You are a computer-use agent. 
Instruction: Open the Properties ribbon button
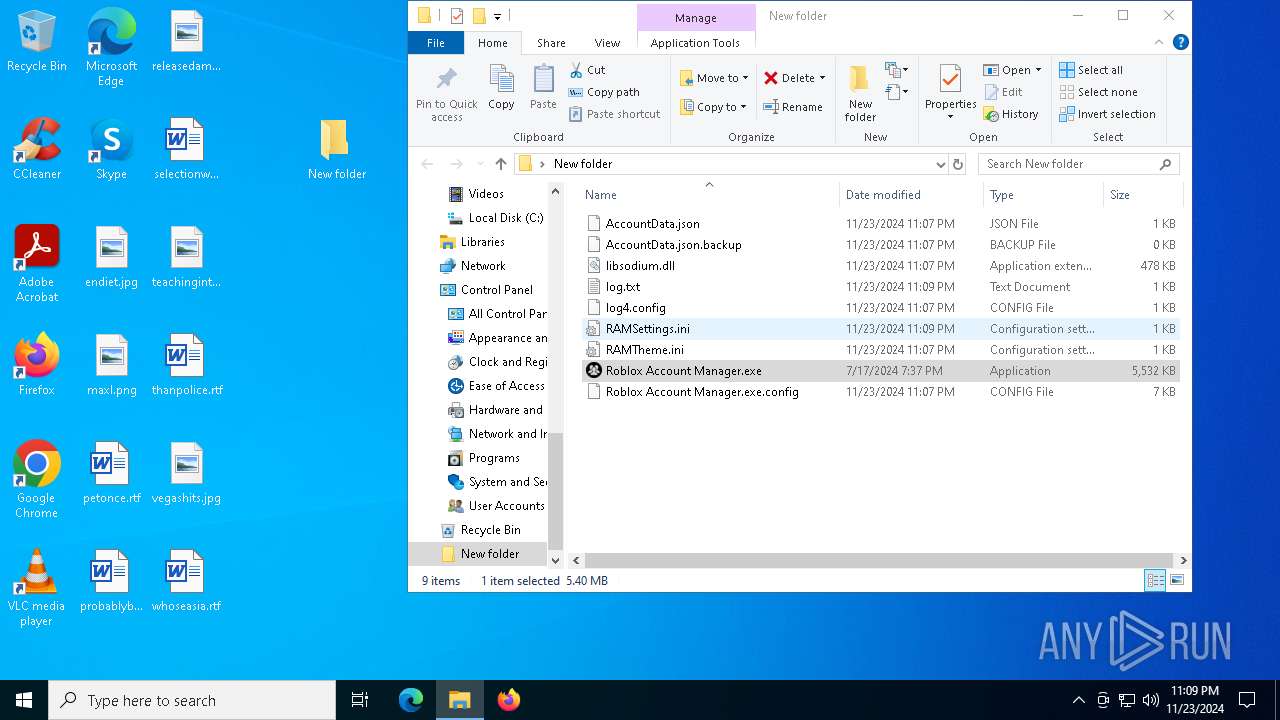[950, 93]
